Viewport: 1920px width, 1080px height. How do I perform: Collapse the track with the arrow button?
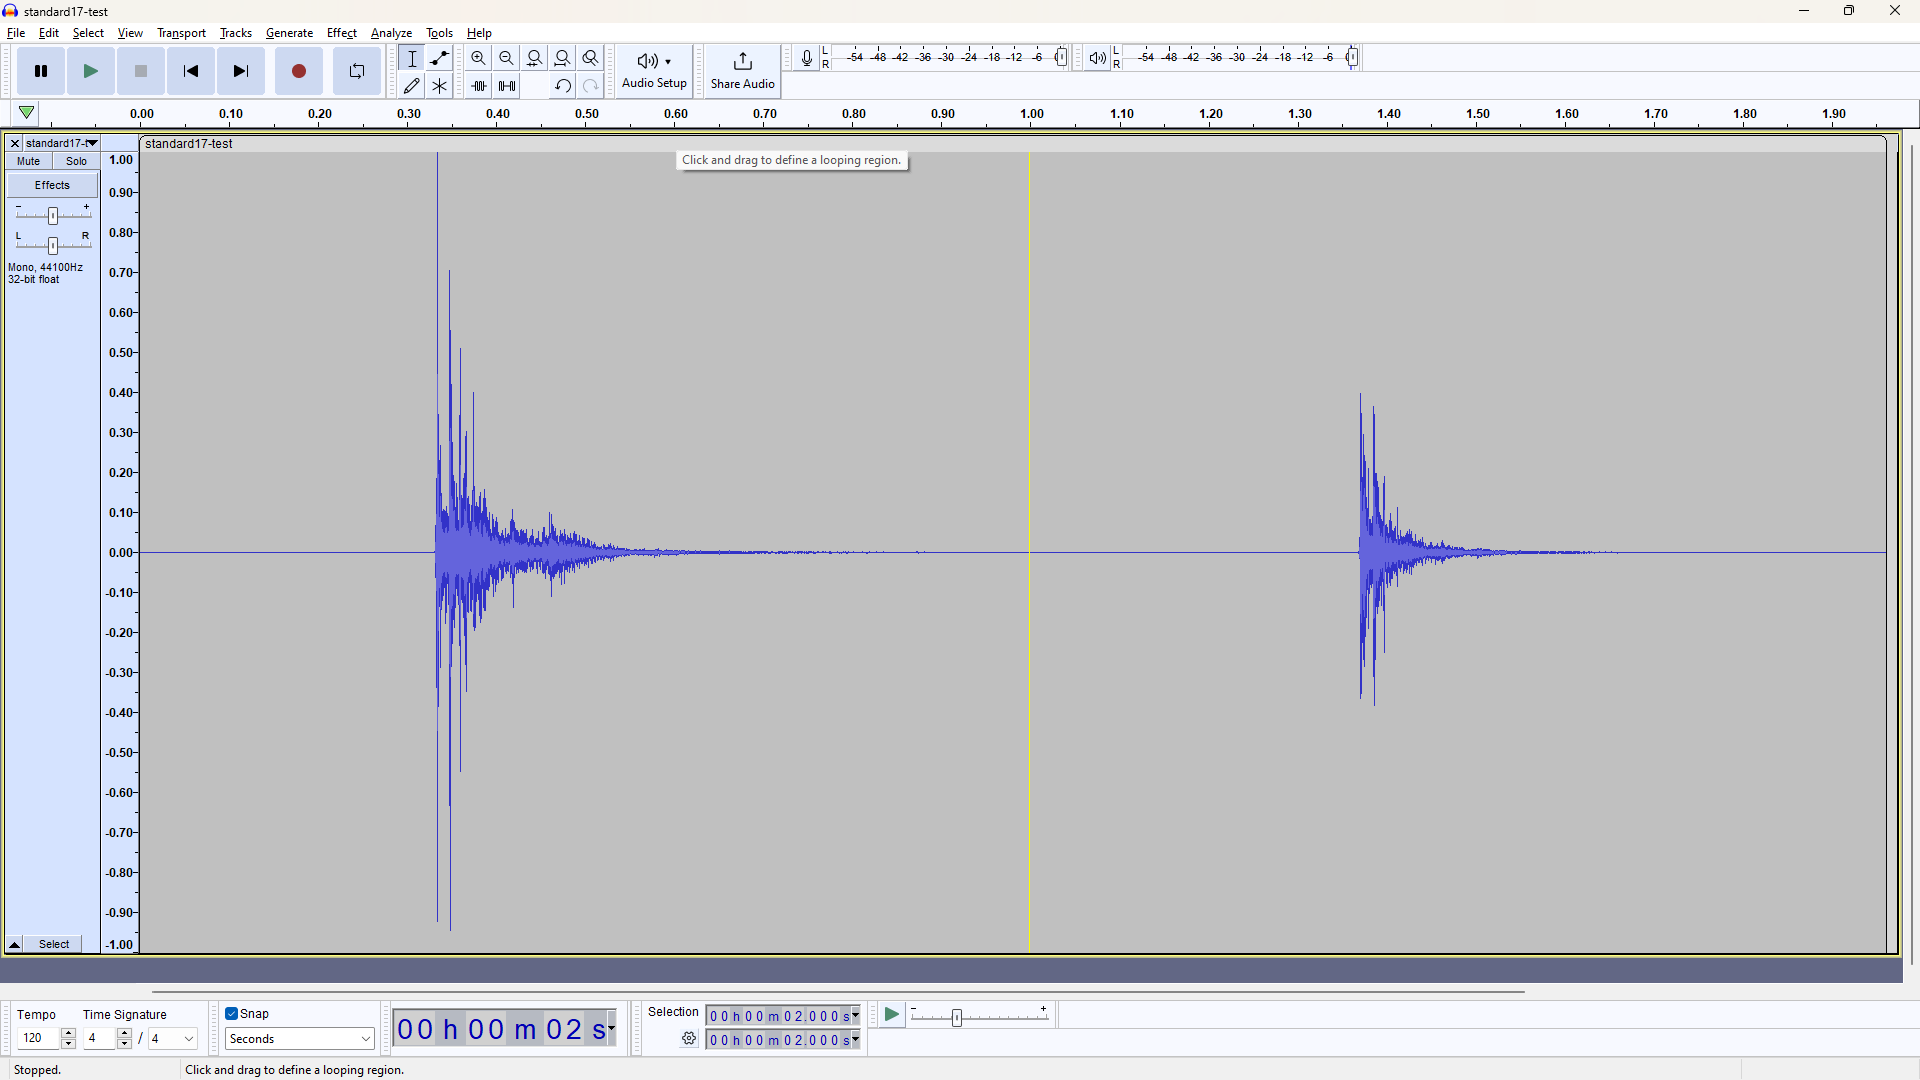(x=15, y=944)
